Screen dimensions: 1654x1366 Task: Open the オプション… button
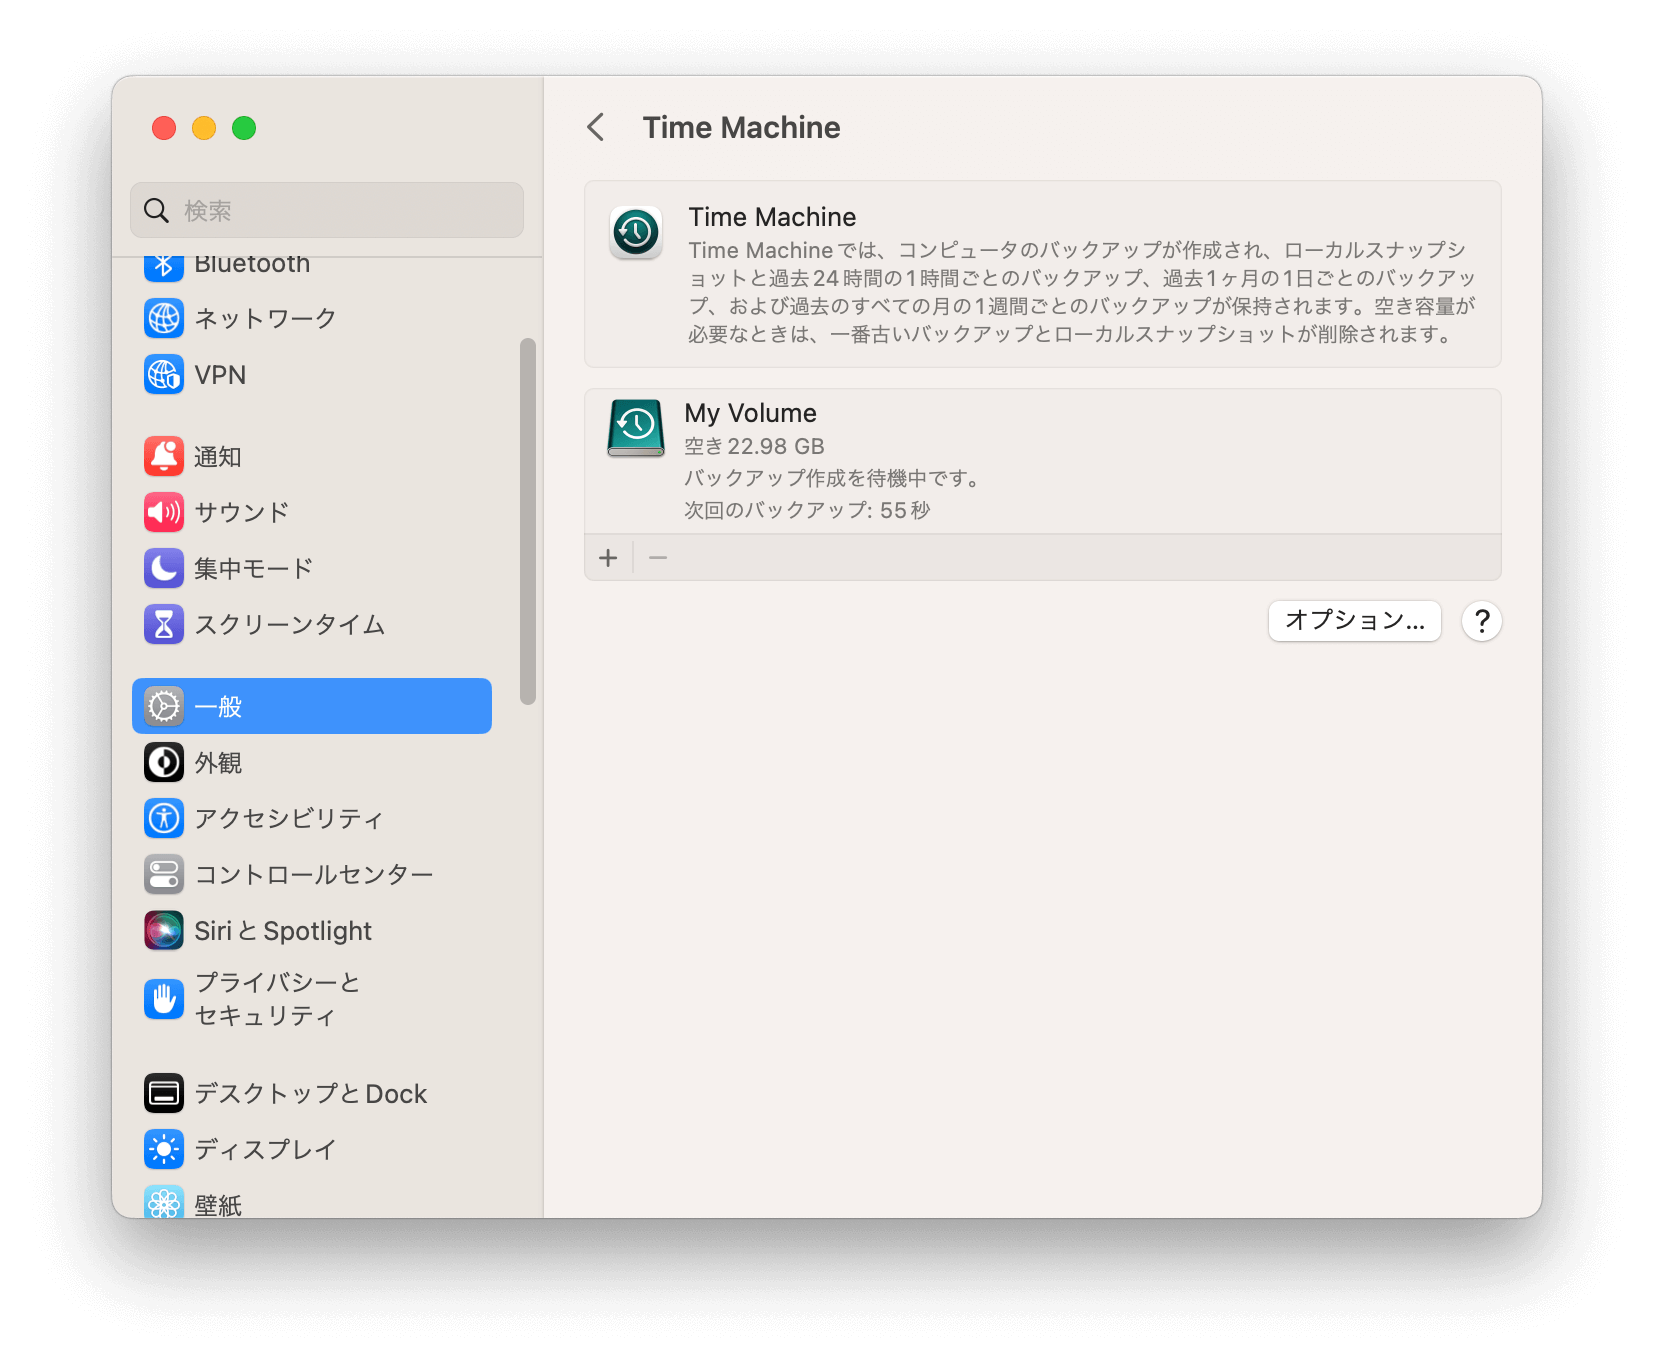(1355, 620)
